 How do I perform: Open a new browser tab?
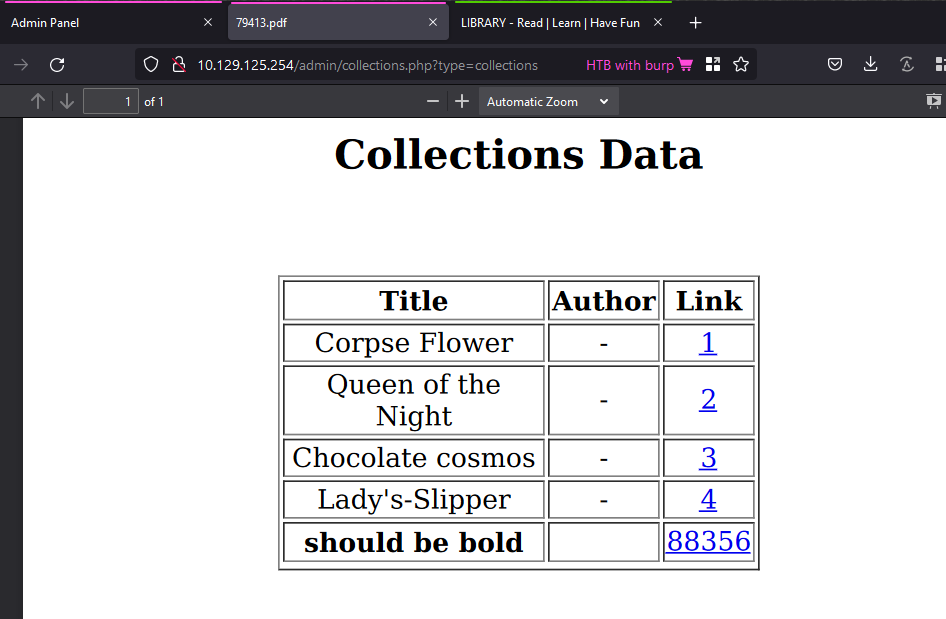(x=696, y=22)
